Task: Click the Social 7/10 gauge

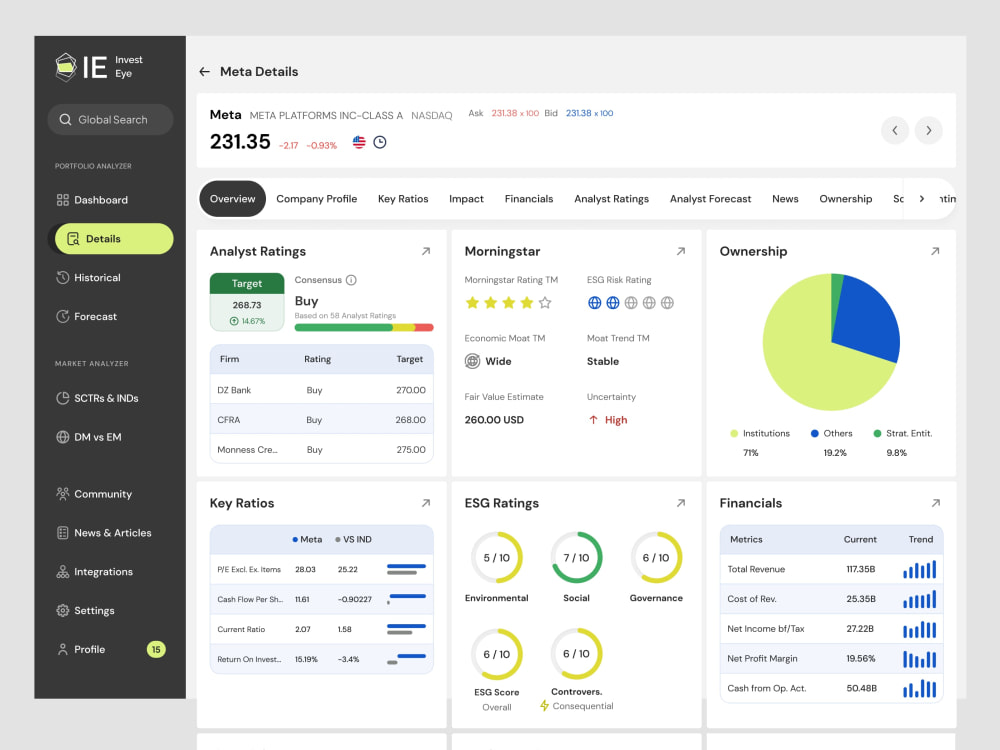Action: tap(577, 557)
